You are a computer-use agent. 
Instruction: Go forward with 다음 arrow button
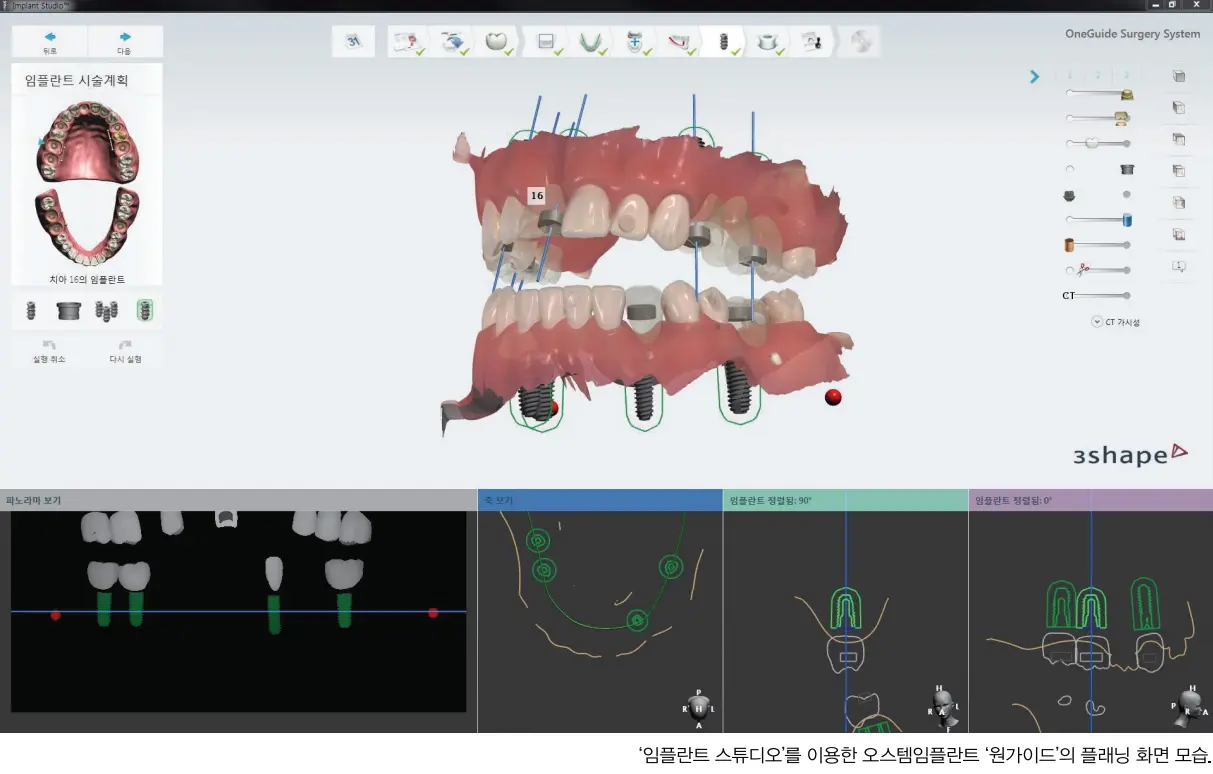coord(125,42)
